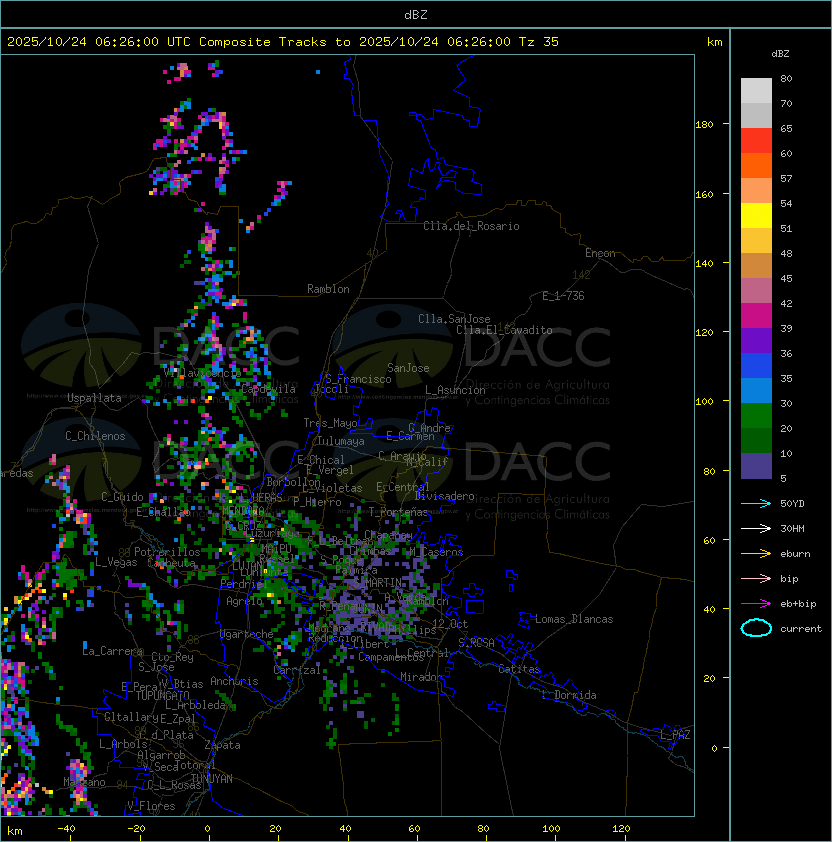The width and height of the screenshot is (832, 842).
Task: Click the 100 km vertical axis tick label
Action: (x=704, y=402)
